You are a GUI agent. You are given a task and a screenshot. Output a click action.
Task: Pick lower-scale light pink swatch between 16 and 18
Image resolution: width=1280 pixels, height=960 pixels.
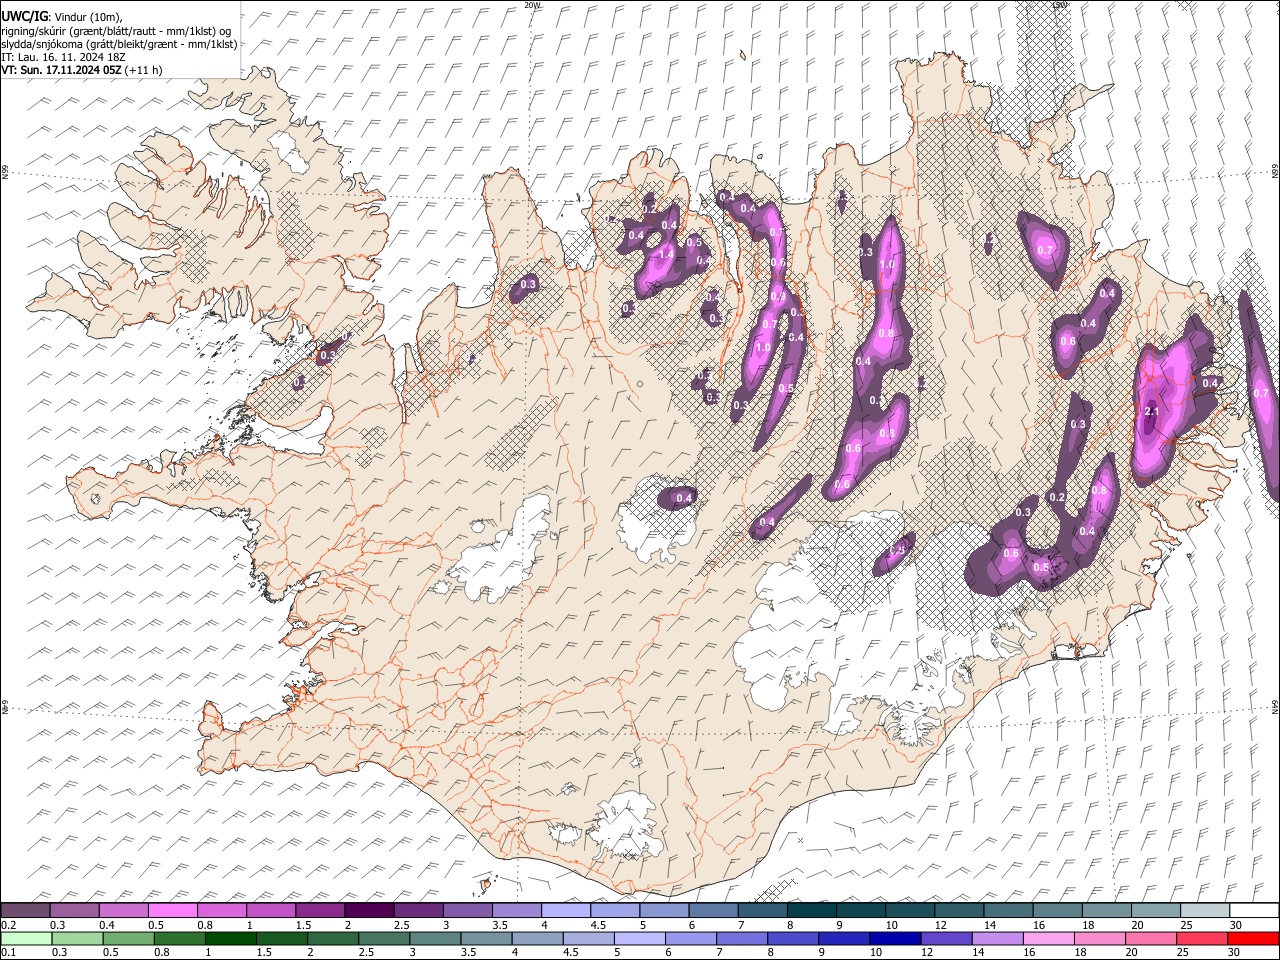1048,939
